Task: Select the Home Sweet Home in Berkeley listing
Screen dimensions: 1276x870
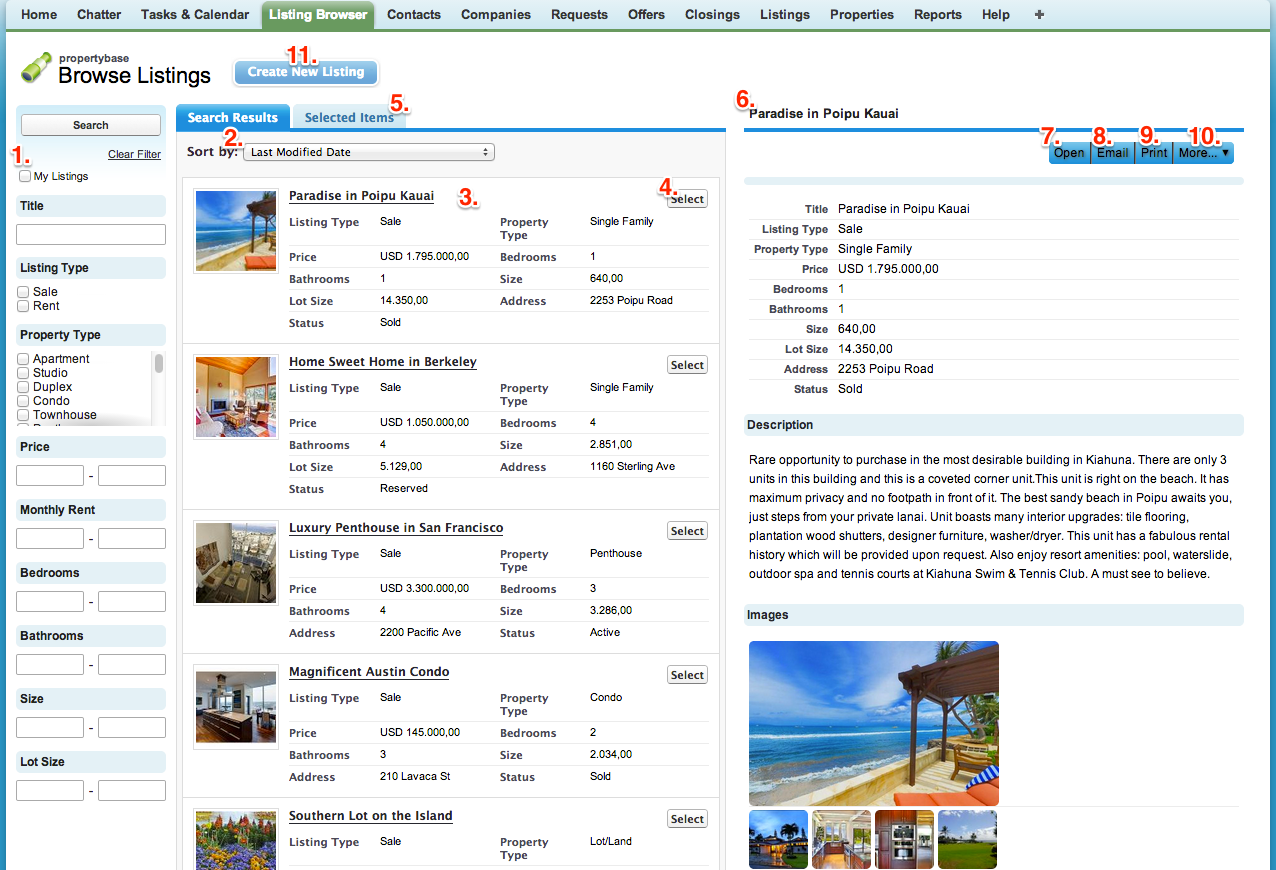Action: pos(687,364)
